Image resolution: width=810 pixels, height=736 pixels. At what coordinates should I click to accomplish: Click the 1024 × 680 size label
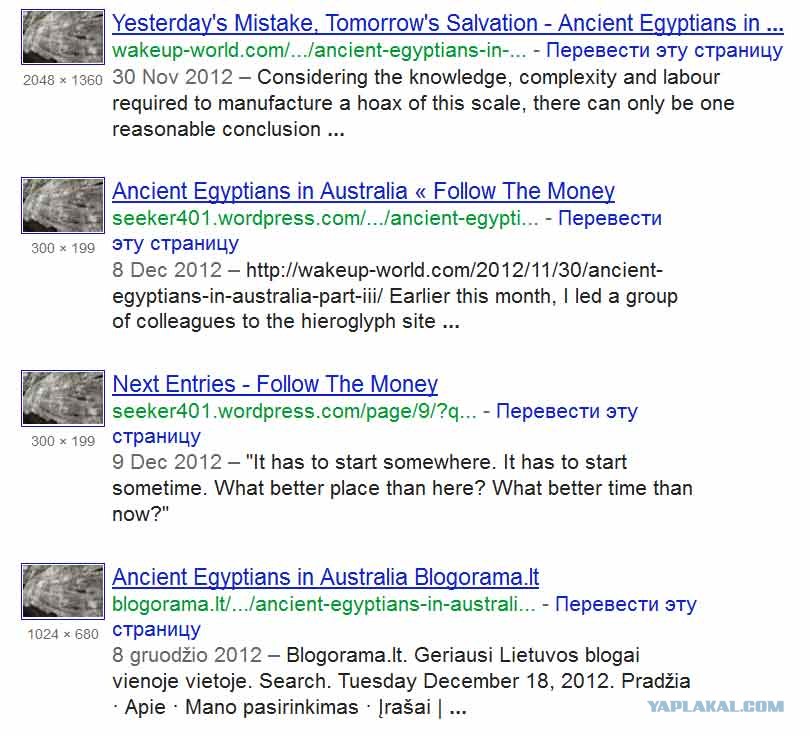tap(63, 634)
